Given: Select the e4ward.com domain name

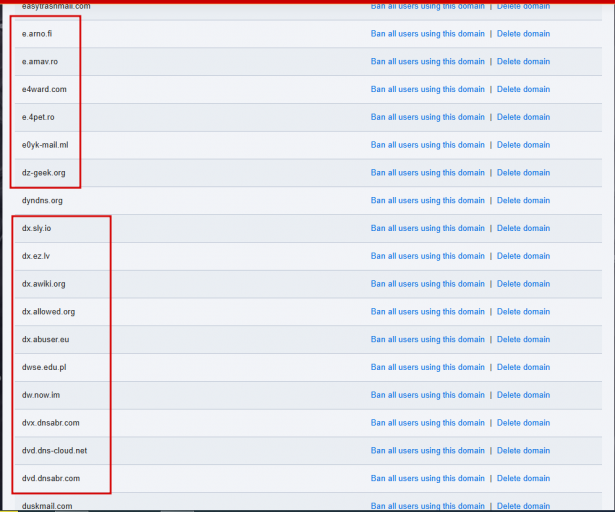Looking at the screenshot, I should [x=44, y=89].
